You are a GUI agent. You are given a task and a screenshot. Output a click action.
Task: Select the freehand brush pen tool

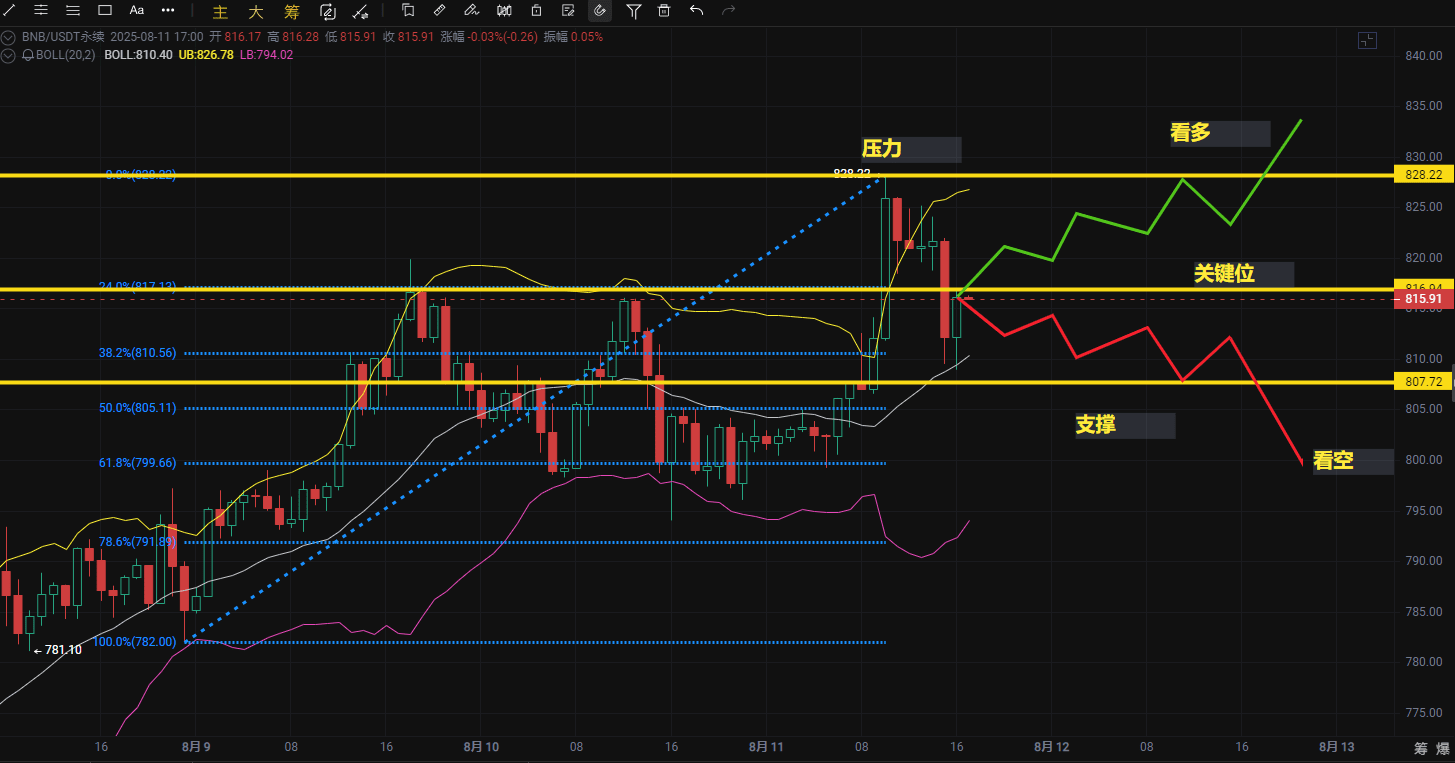tap(472, 11)
